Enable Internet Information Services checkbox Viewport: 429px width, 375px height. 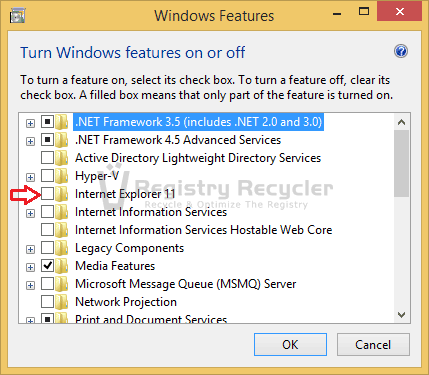47,212
